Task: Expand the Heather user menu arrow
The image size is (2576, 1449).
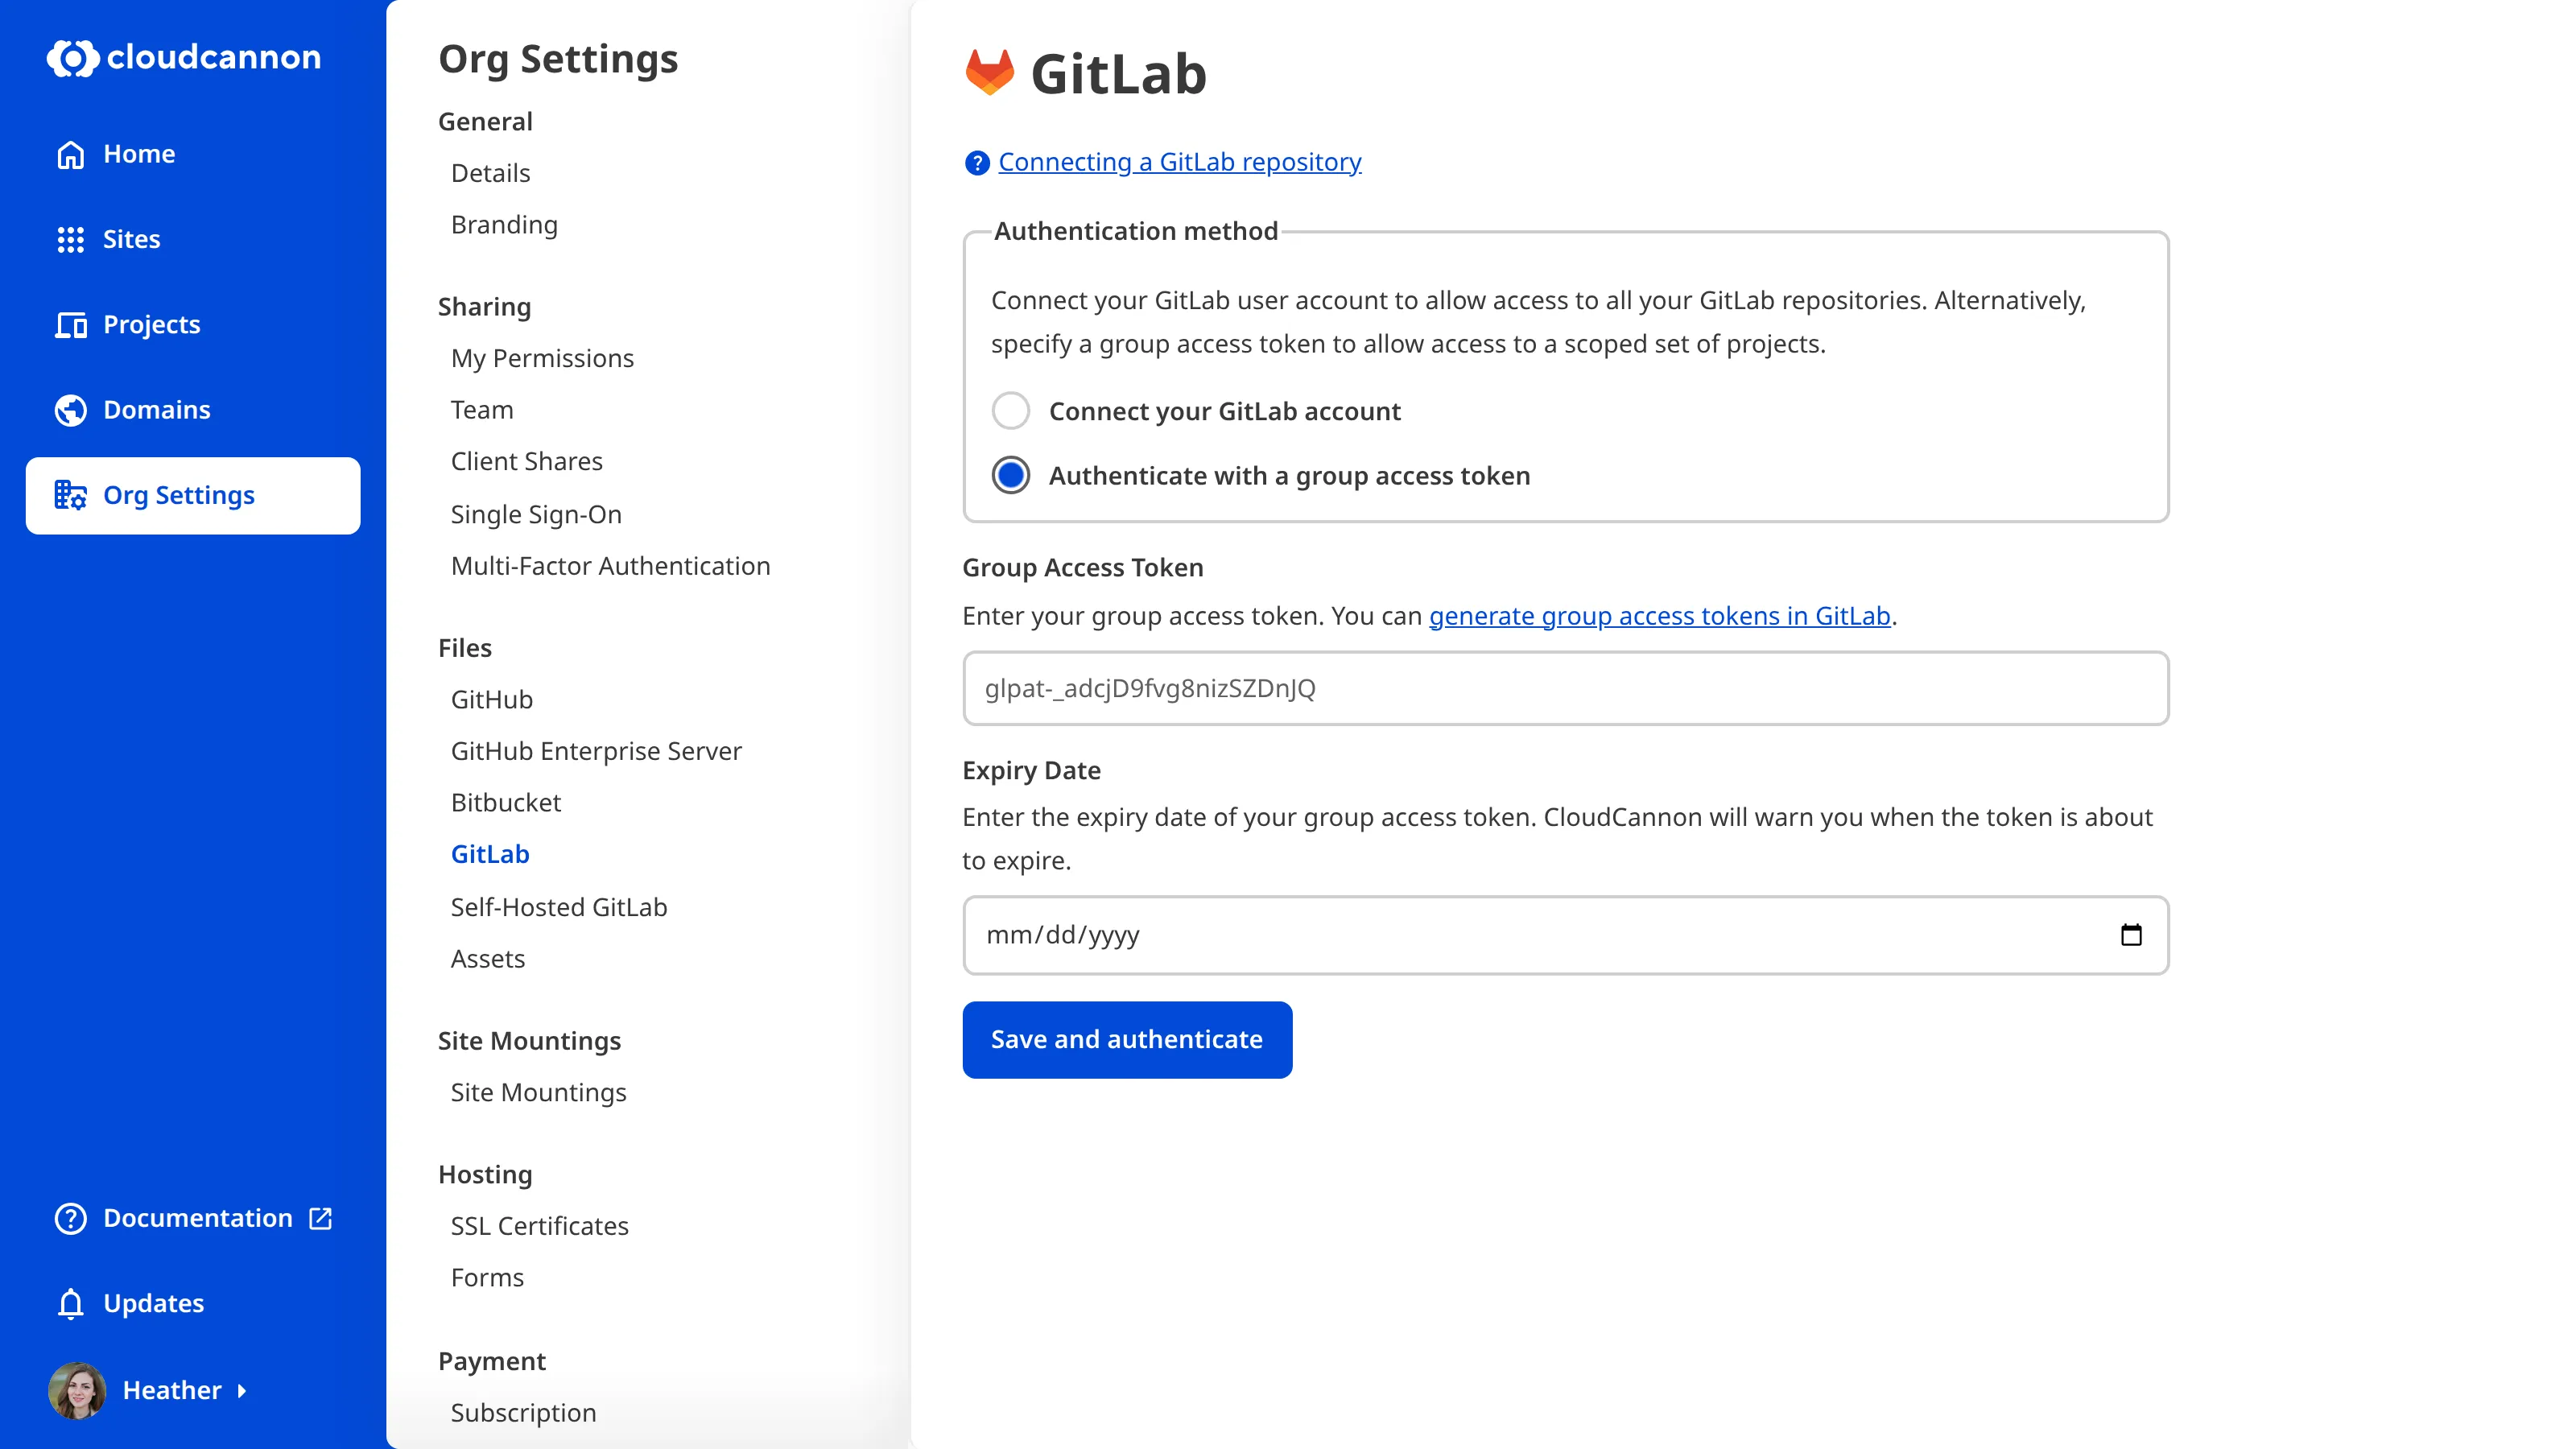Action: [241, 1391]
